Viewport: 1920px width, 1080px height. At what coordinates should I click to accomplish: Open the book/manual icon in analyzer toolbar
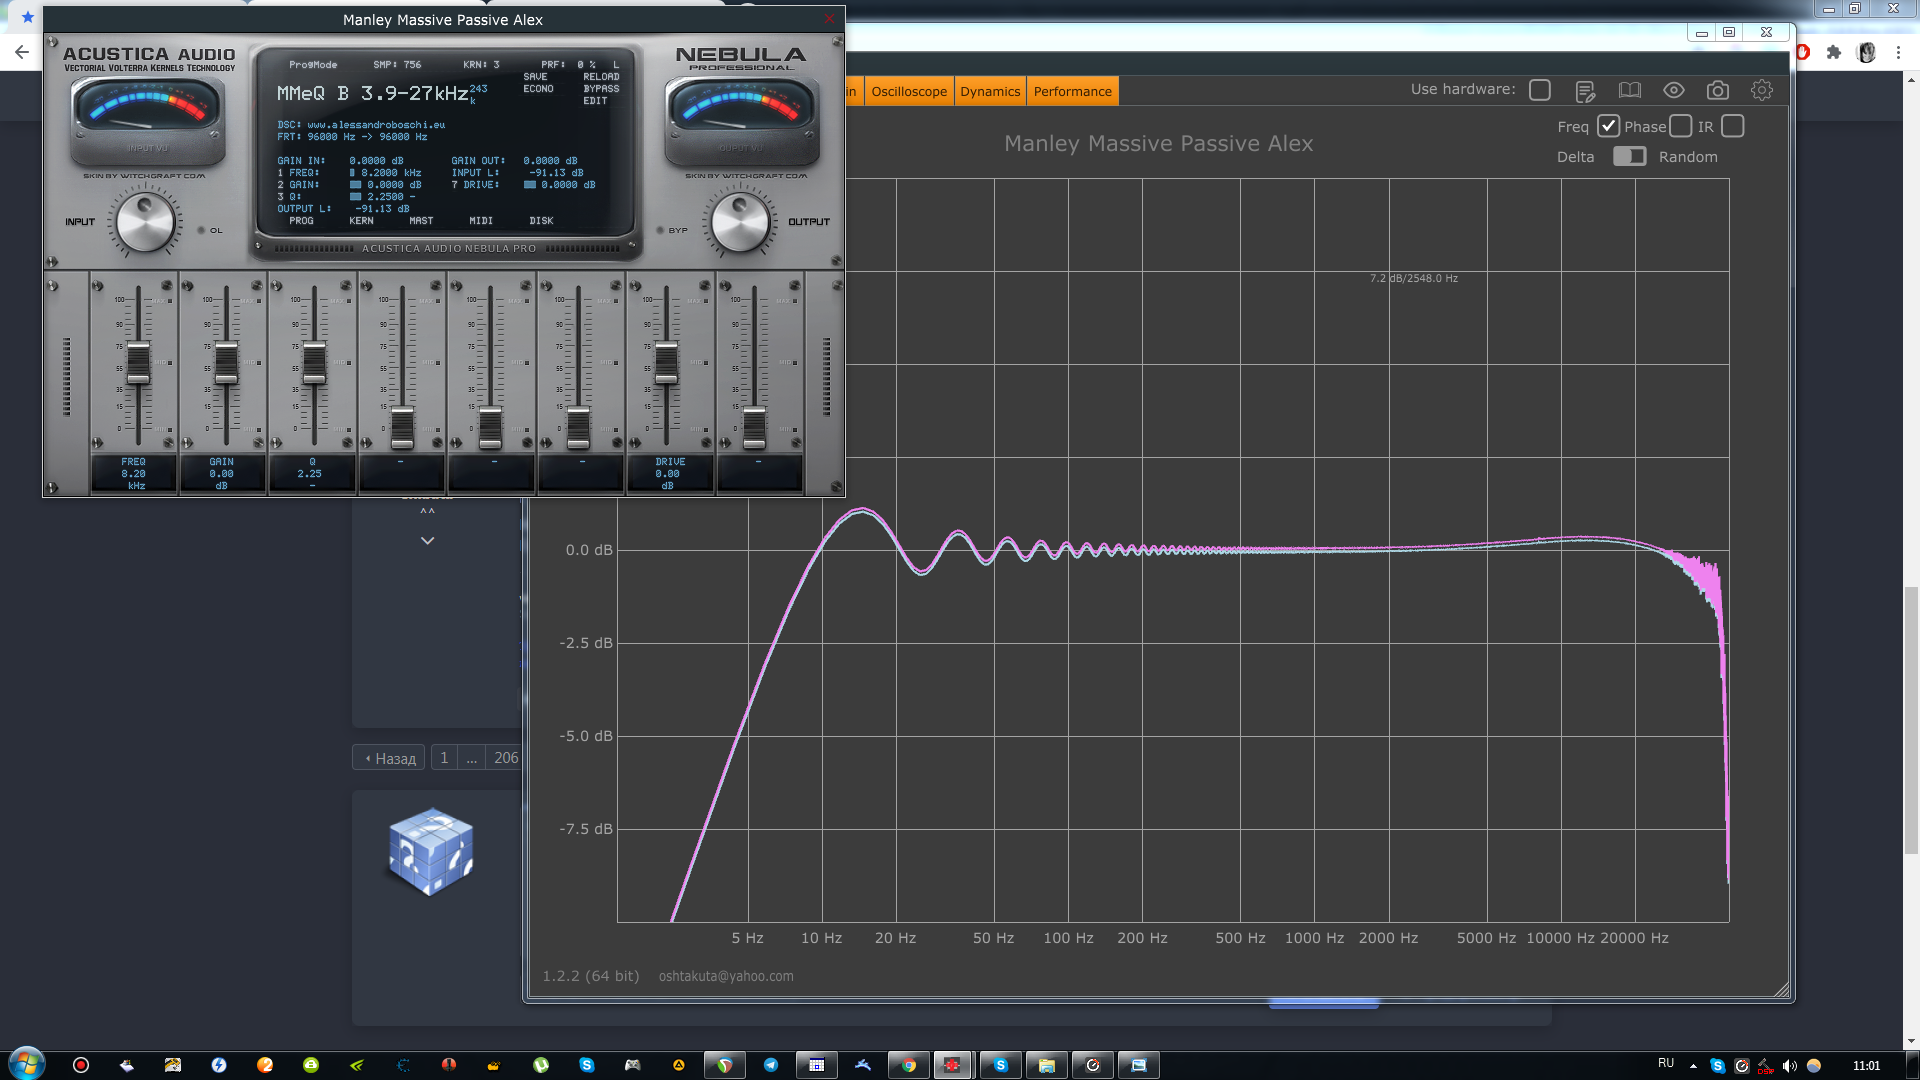tap(1630, 91)
